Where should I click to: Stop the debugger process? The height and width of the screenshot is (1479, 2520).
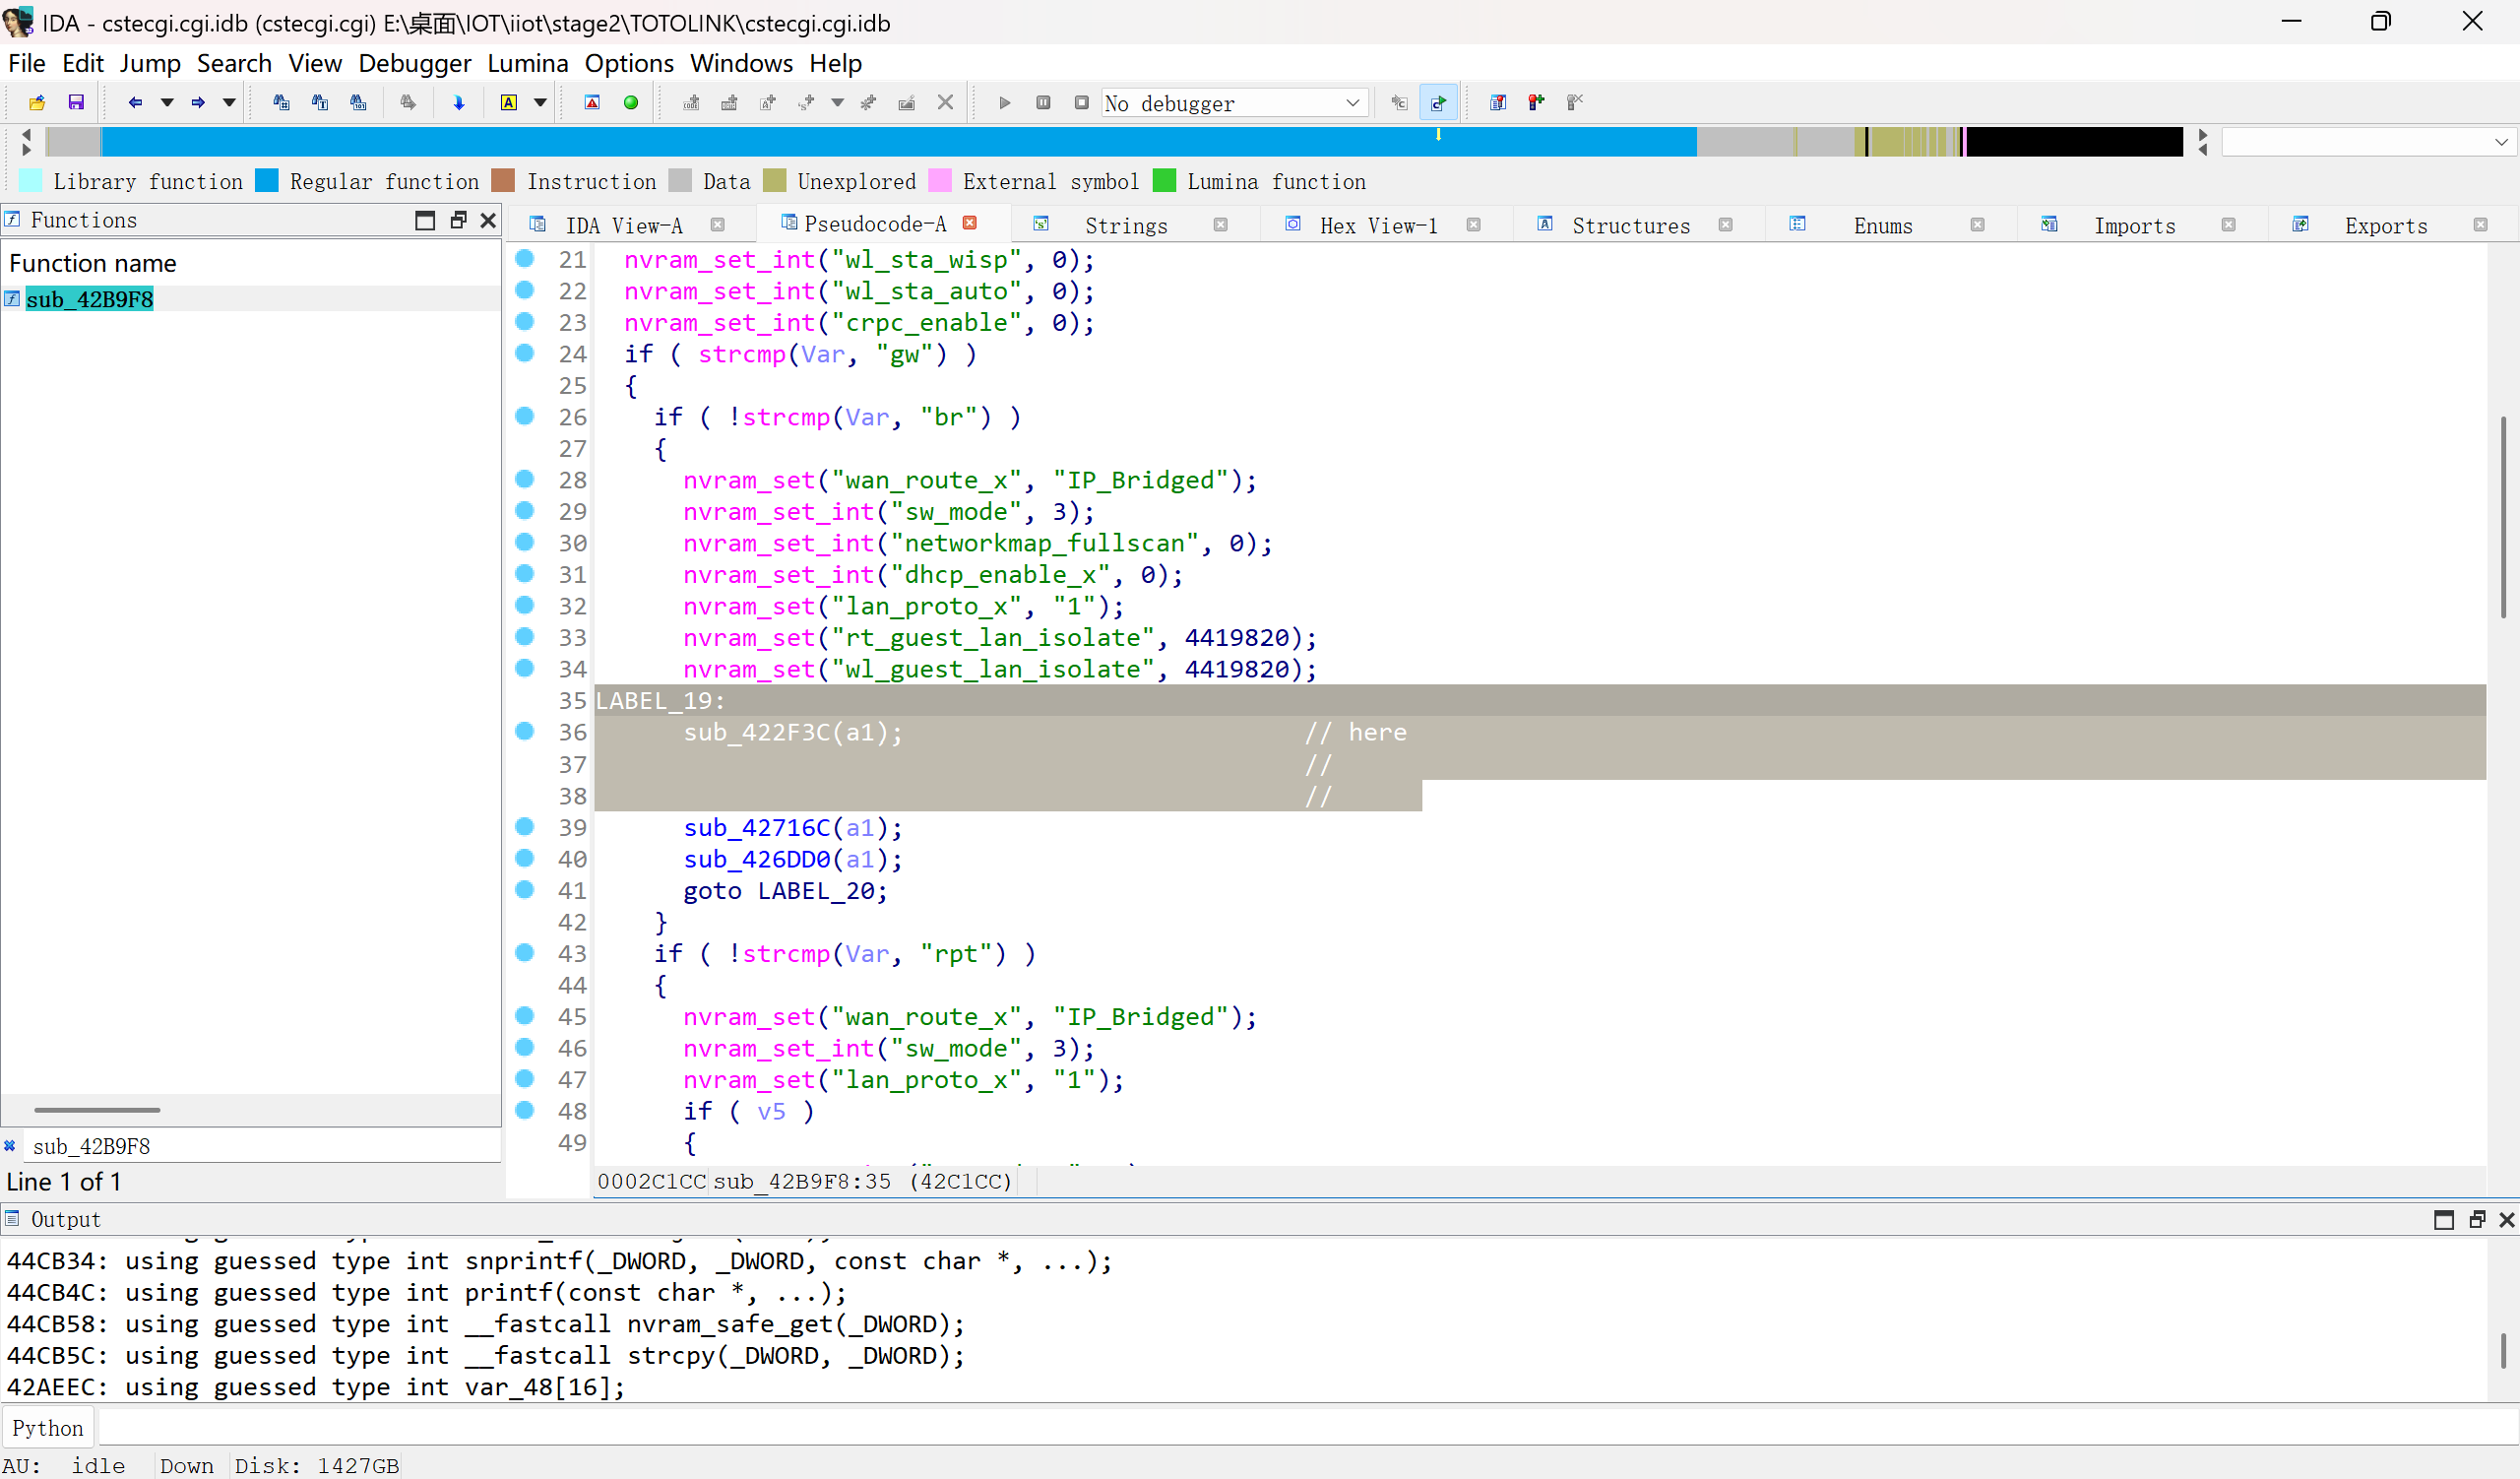tap(1081, 102)
